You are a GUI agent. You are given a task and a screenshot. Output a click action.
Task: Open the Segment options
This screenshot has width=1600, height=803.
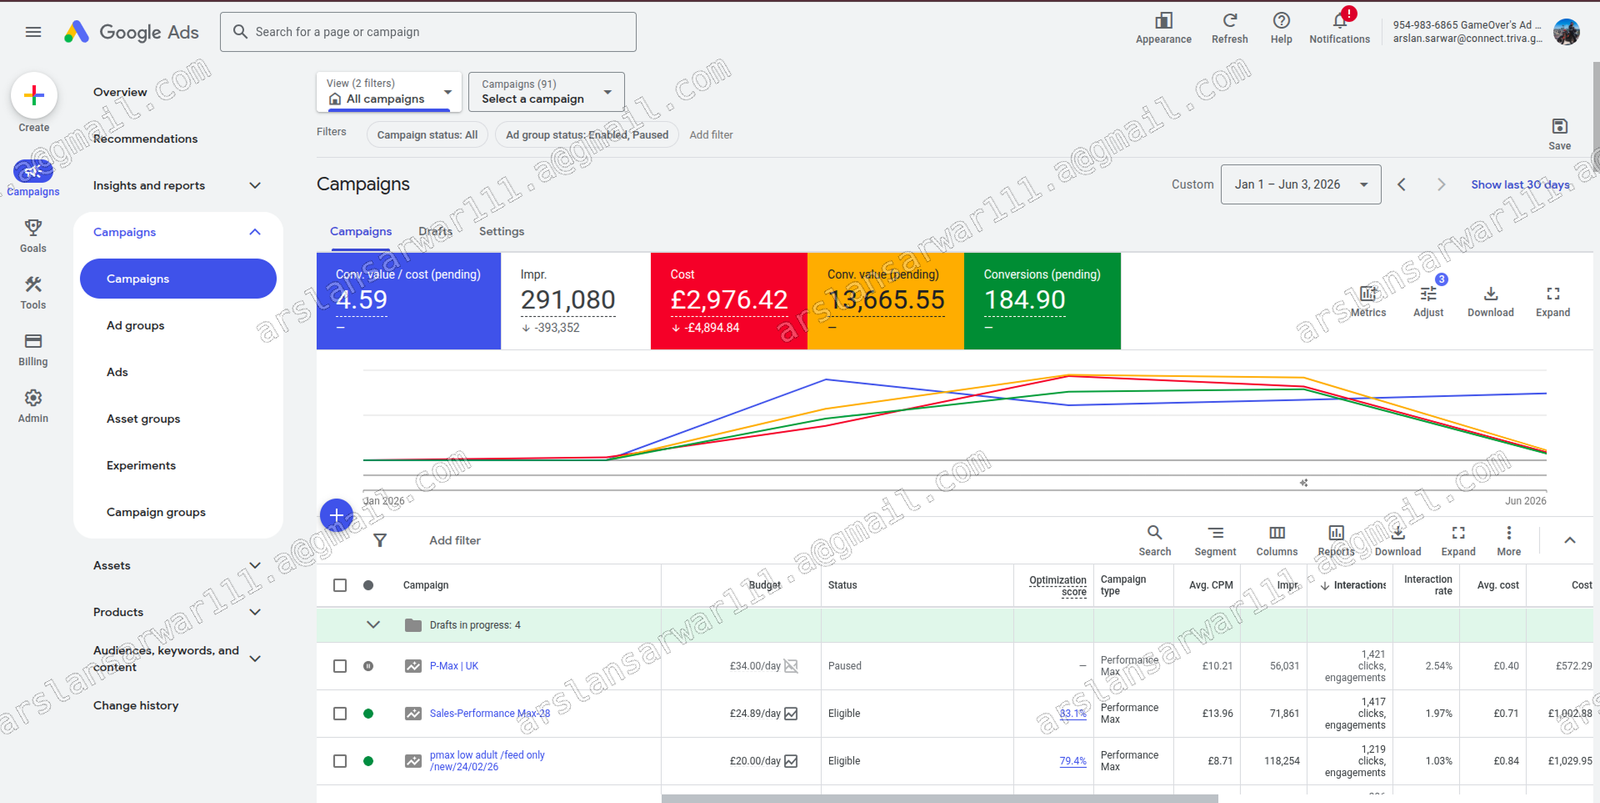1215,540
